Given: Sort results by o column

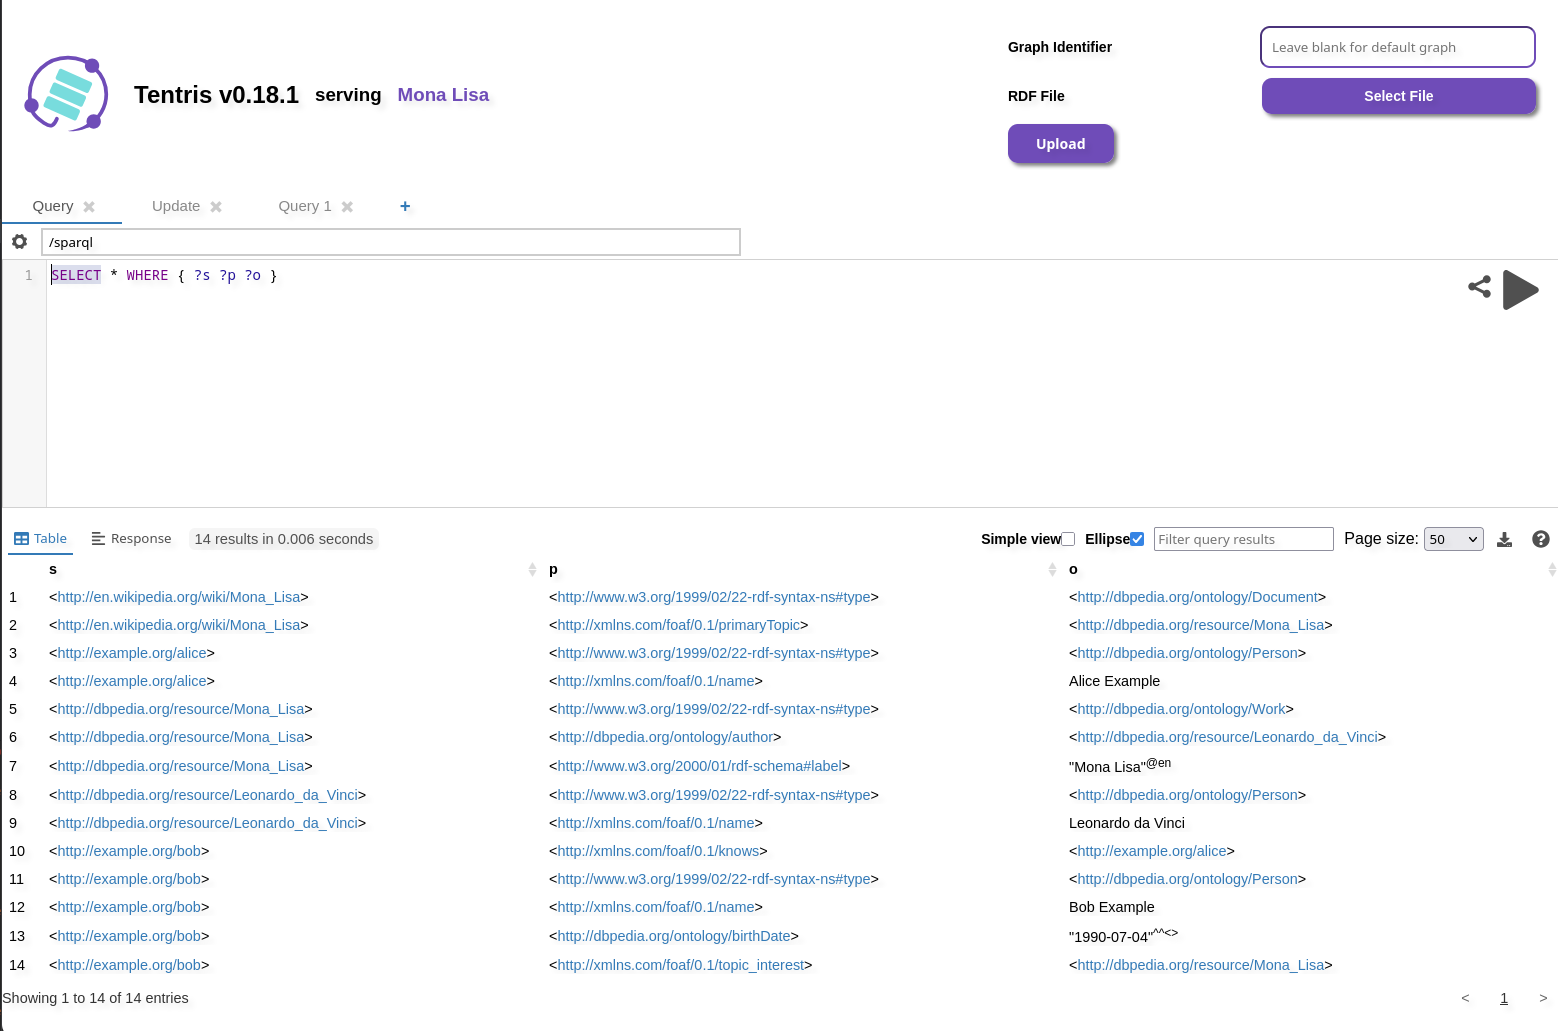Looking at the screenshot, I should [x=1552, y=569].
